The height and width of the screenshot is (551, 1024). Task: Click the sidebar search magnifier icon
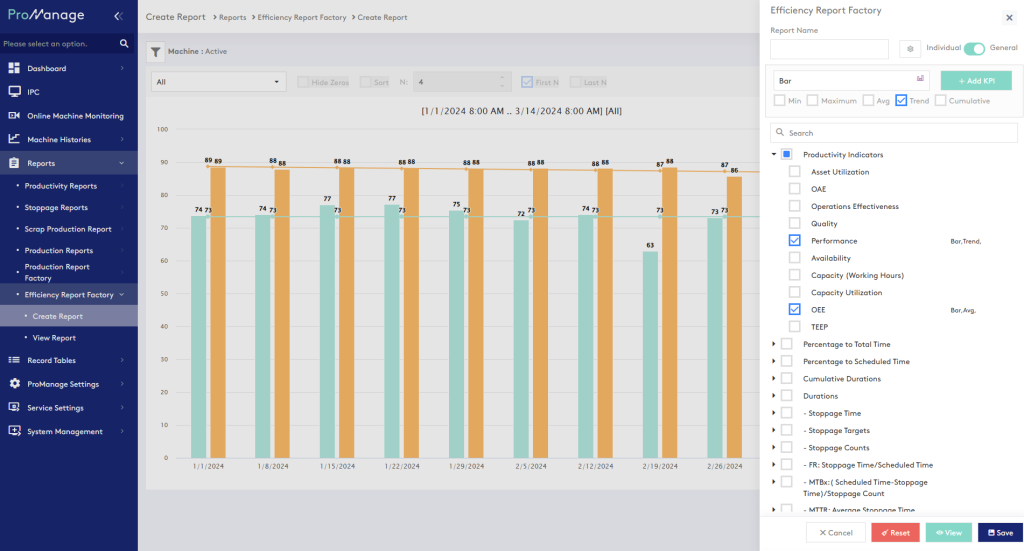[x=124, y=44]
